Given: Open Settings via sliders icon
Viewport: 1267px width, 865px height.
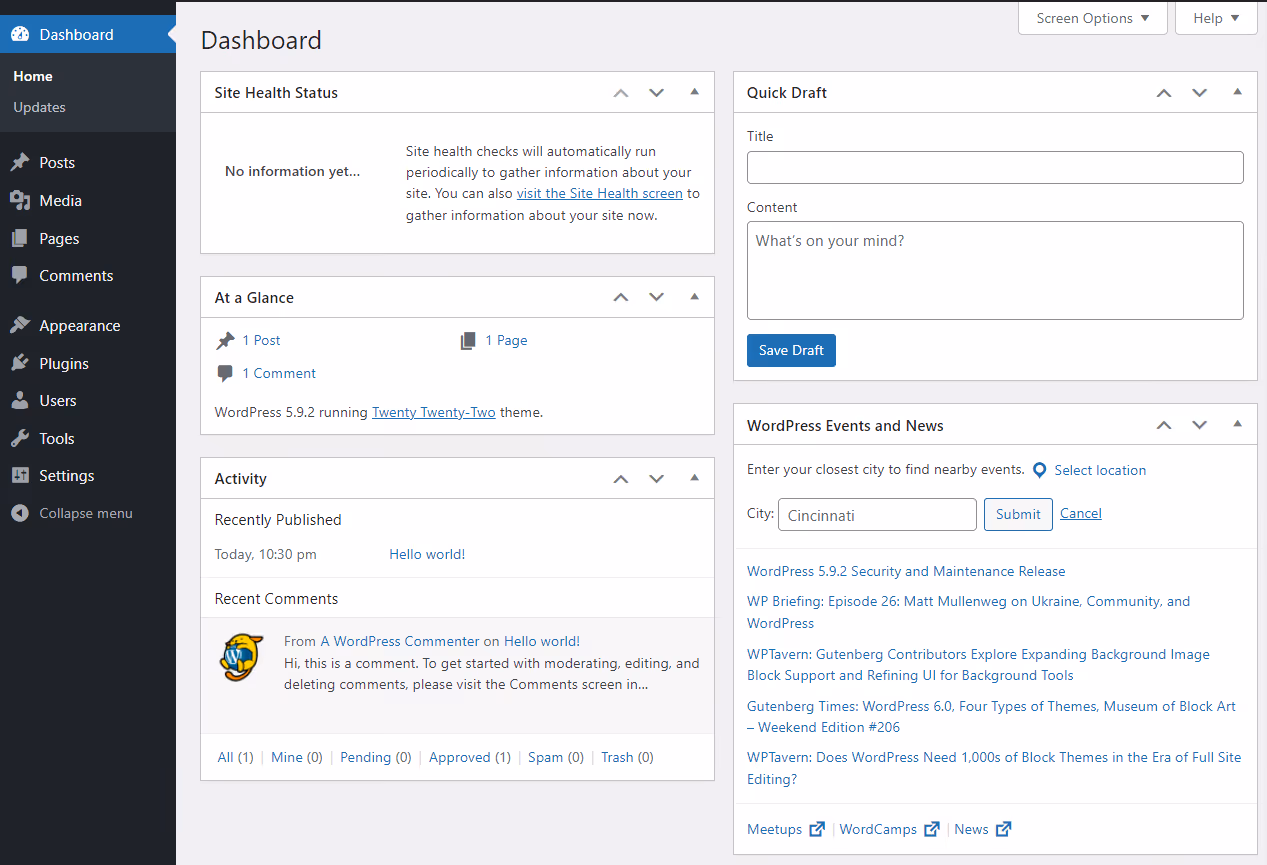Looking at the screenshot, I should [x=22, y=475].
